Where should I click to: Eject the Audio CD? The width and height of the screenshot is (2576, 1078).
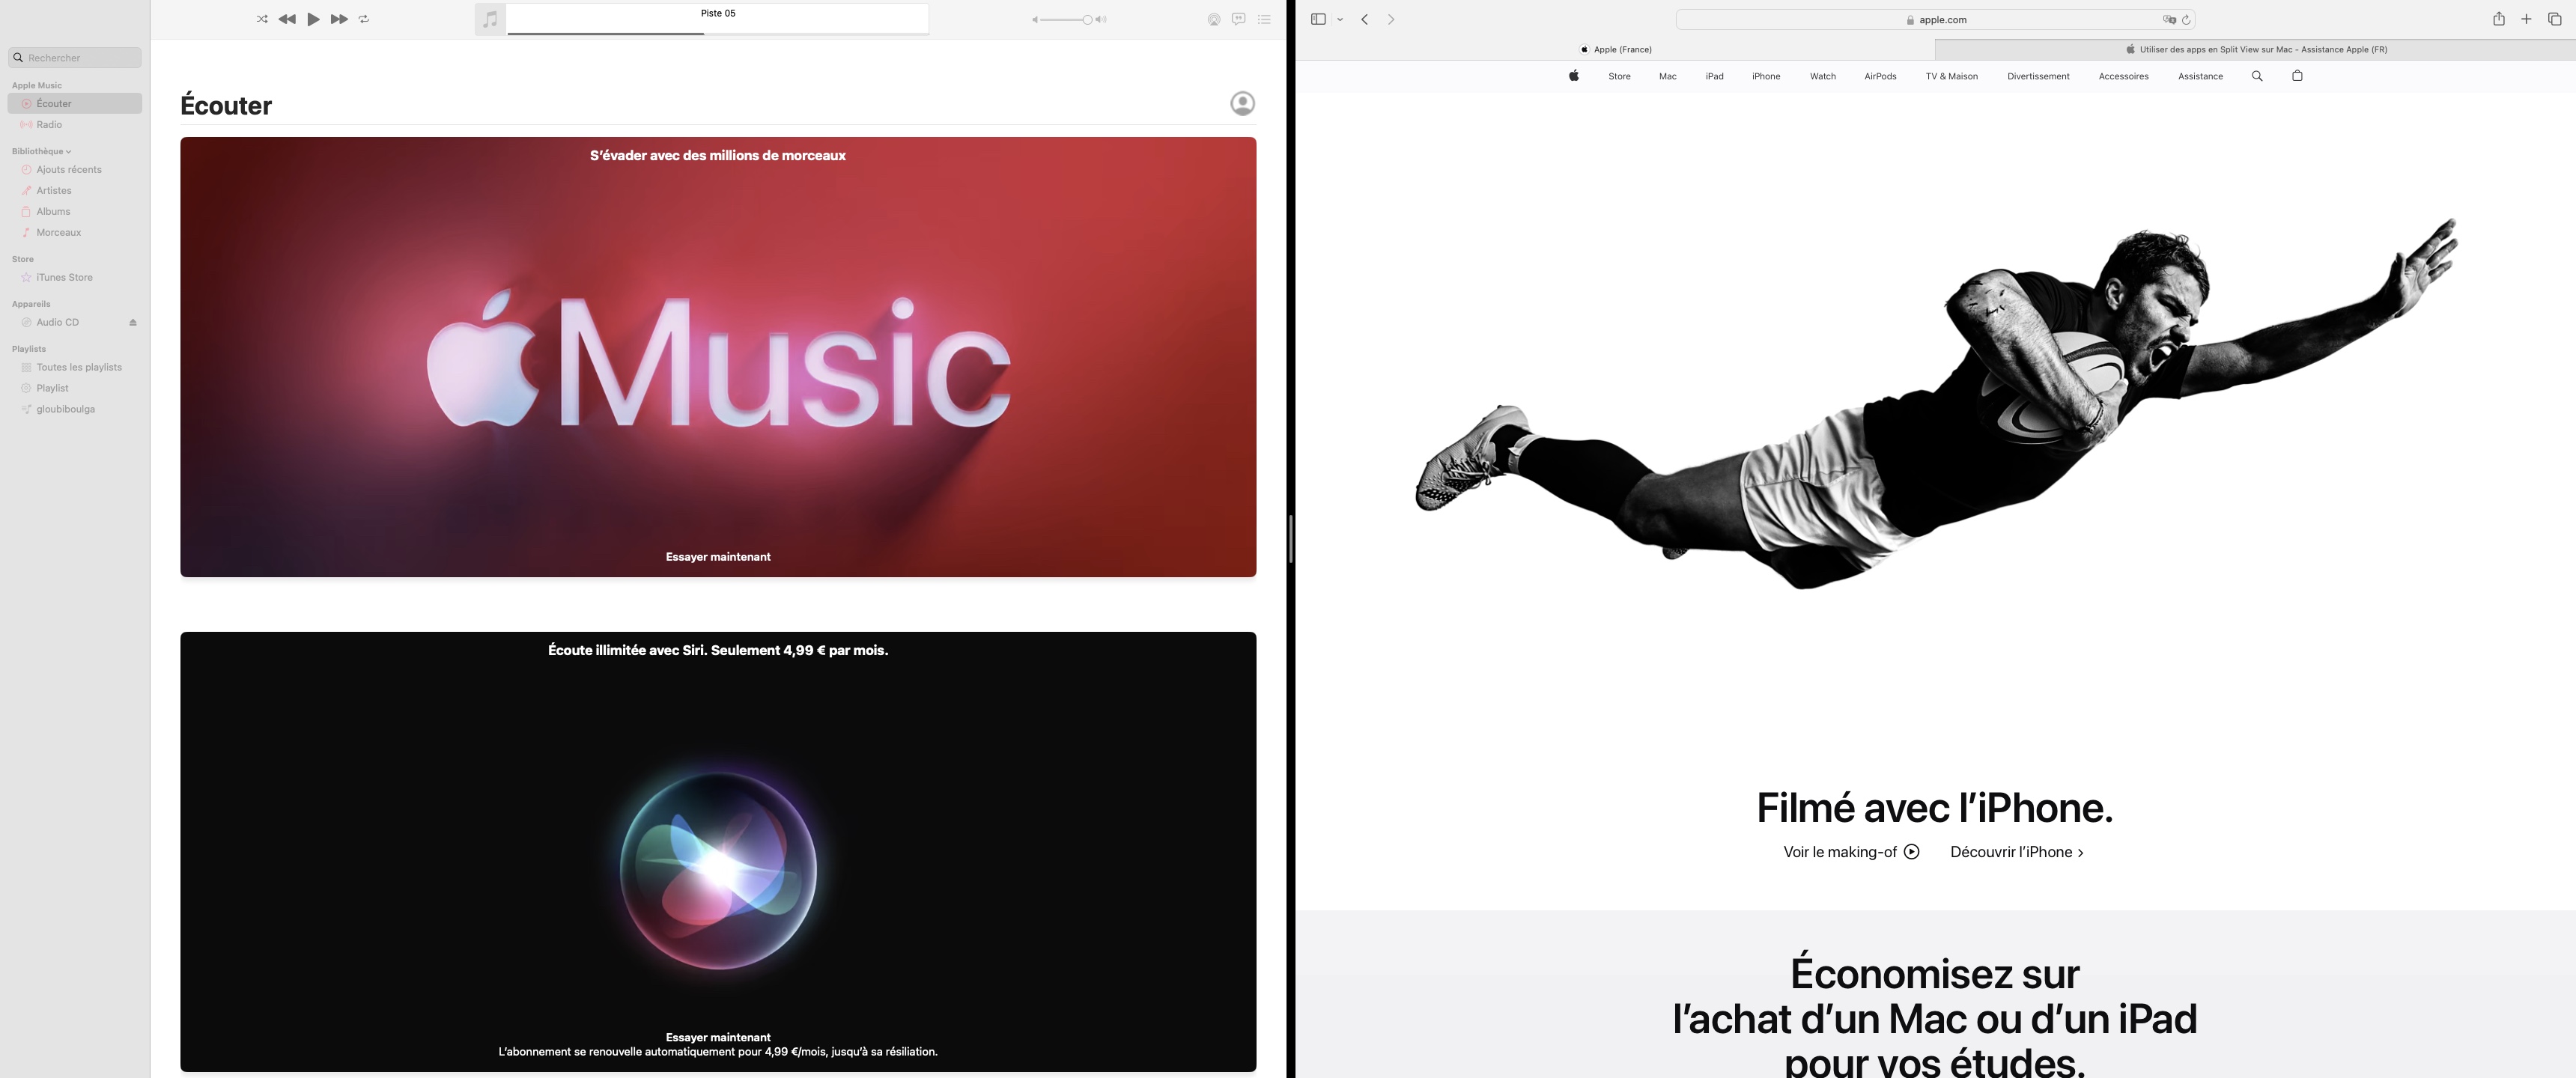(133, 322)
